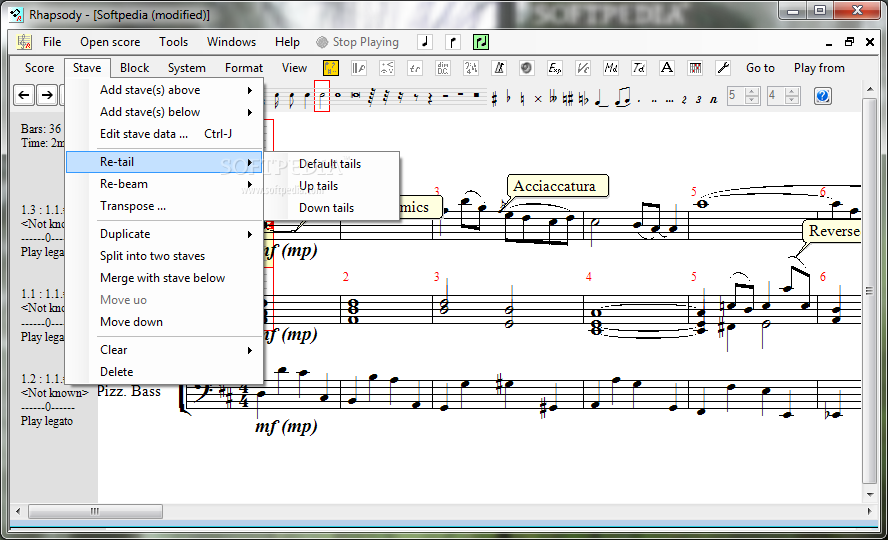The width and height of the screenshot is (888, 540).
Task: Decrease the spinner showing 4
Action: pos(792,100)
